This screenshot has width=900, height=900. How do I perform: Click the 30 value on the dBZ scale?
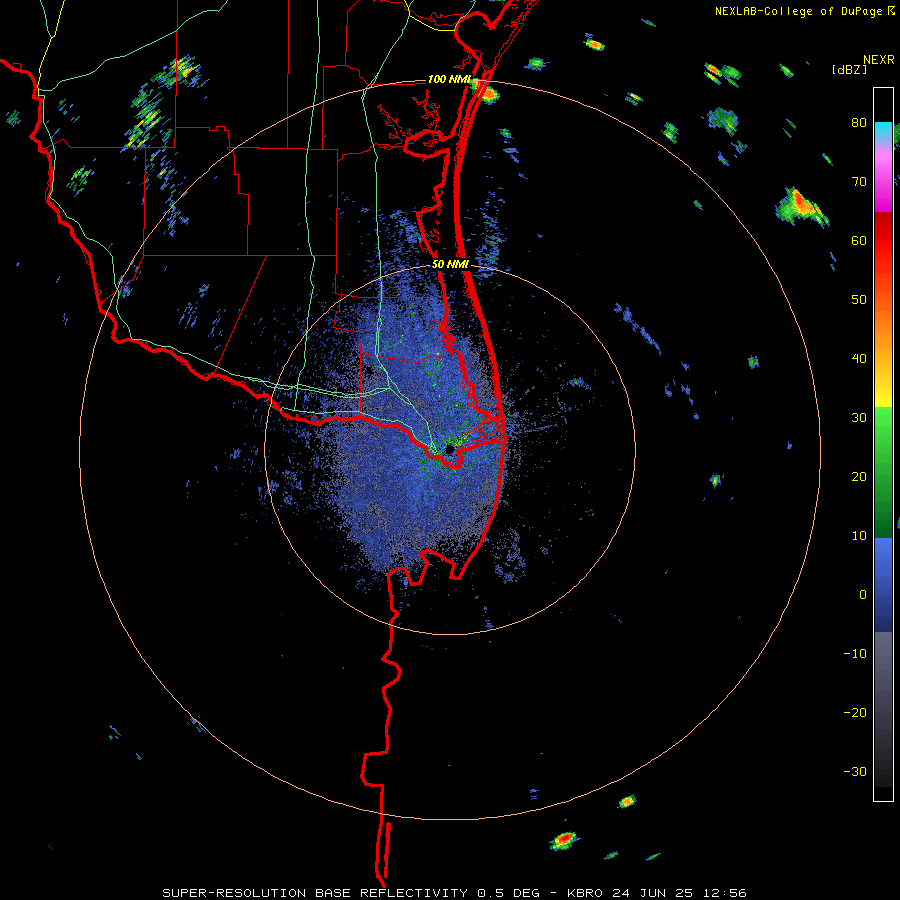pos(859,418)
